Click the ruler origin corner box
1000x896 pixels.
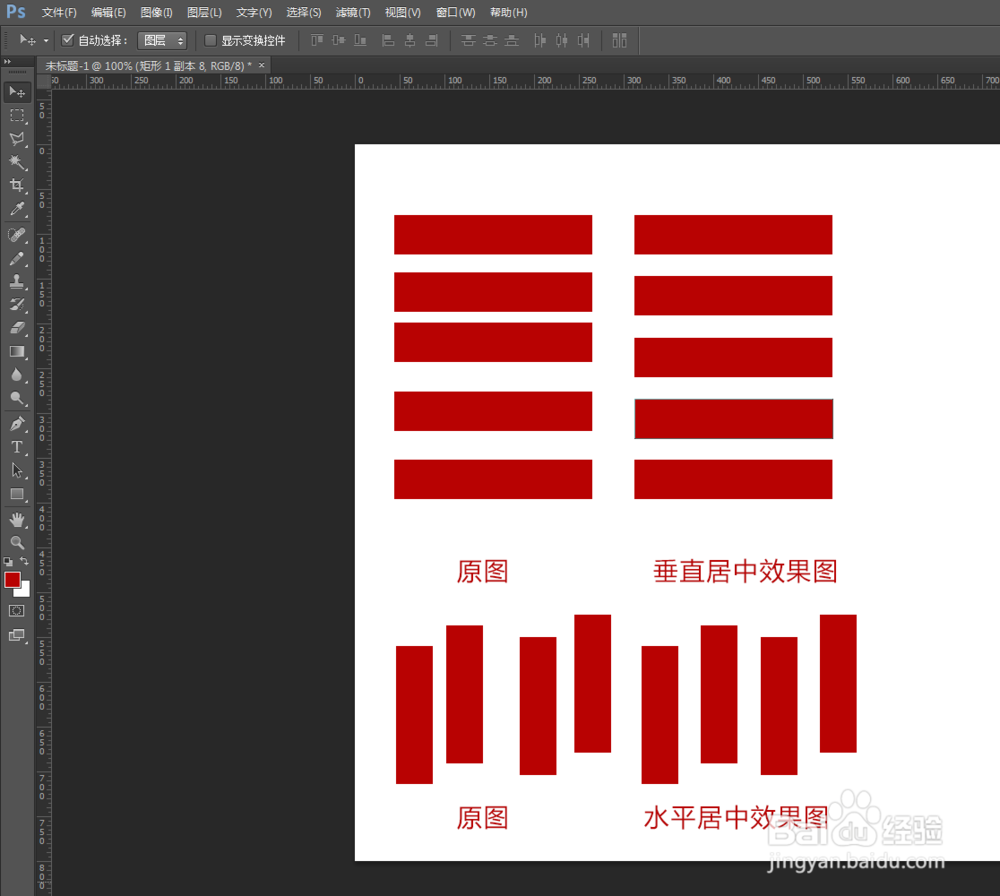(x=43, y=82)
